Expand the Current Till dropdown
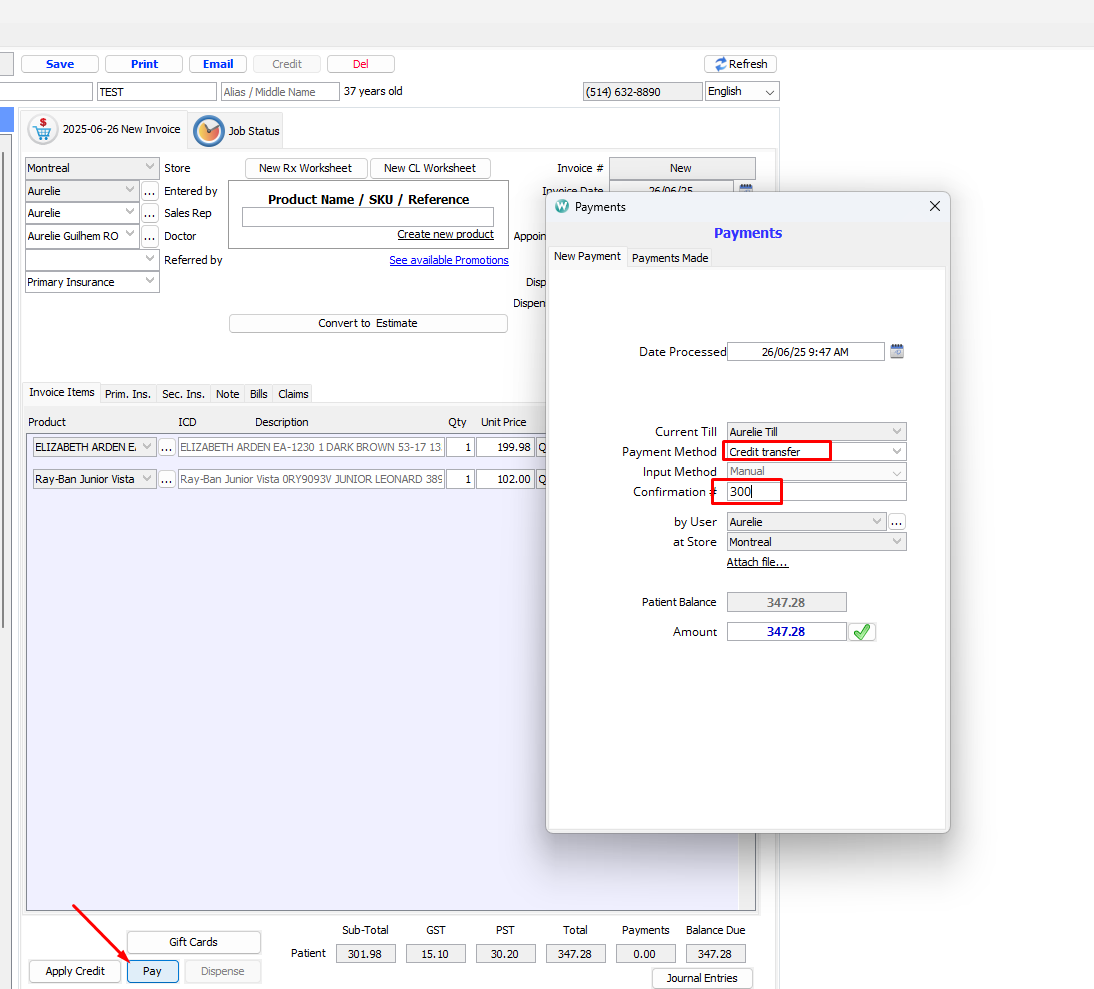The width and height of the screenshot is (1094, 989). pos(897,432)
